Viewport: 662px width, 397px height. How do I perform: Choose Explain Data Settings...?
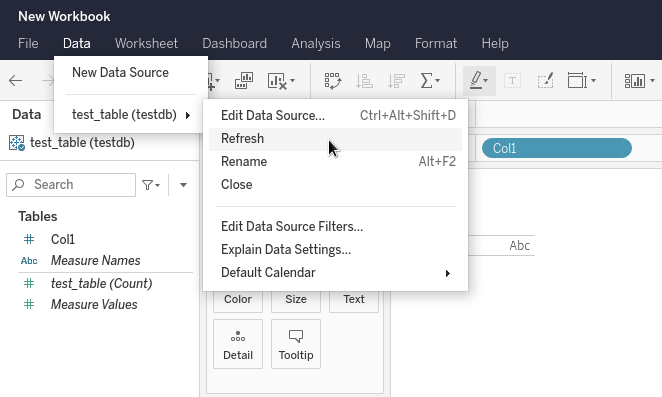pos(336,250)
